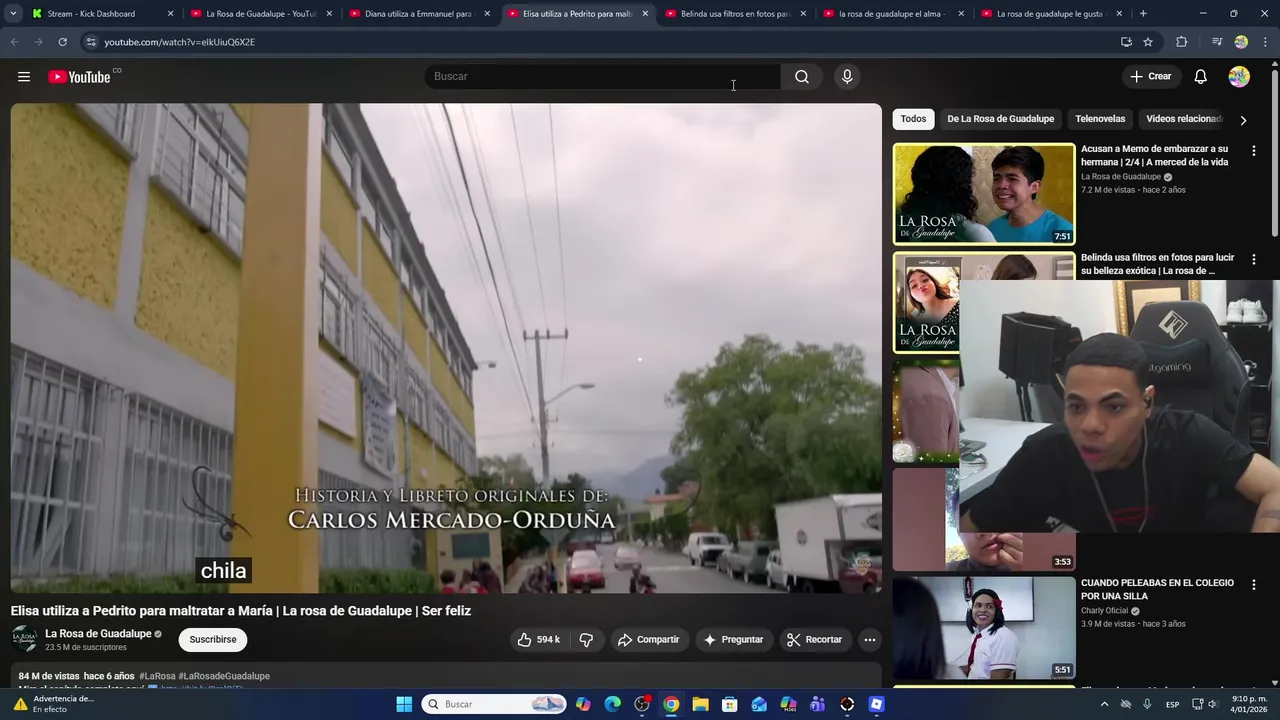Open the ESP language indicator in tray

pos(1172,704)
